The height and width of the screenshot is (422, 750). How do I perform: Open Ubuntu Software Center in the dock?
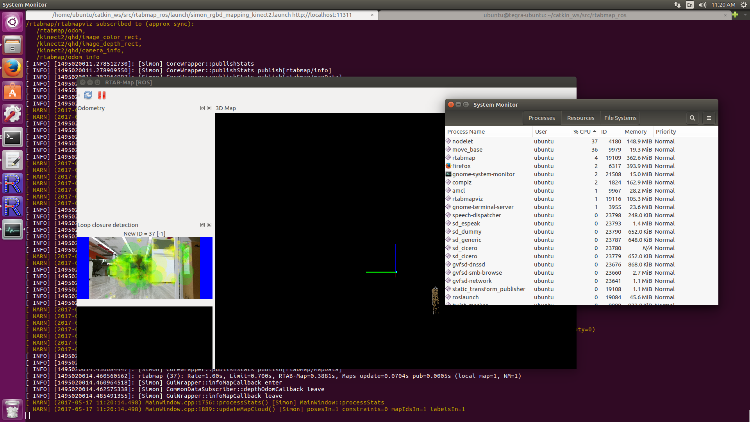coord(13,91)
